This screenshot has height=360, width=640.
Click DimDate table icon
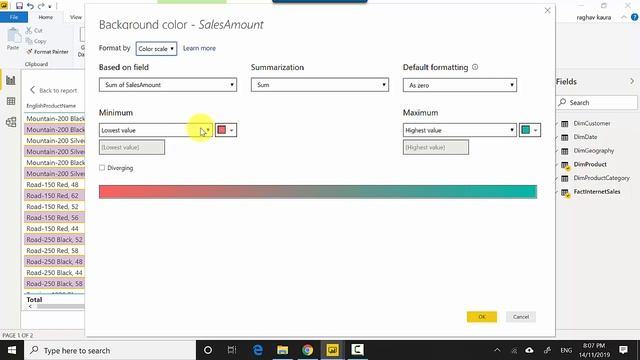click(564, 137)
